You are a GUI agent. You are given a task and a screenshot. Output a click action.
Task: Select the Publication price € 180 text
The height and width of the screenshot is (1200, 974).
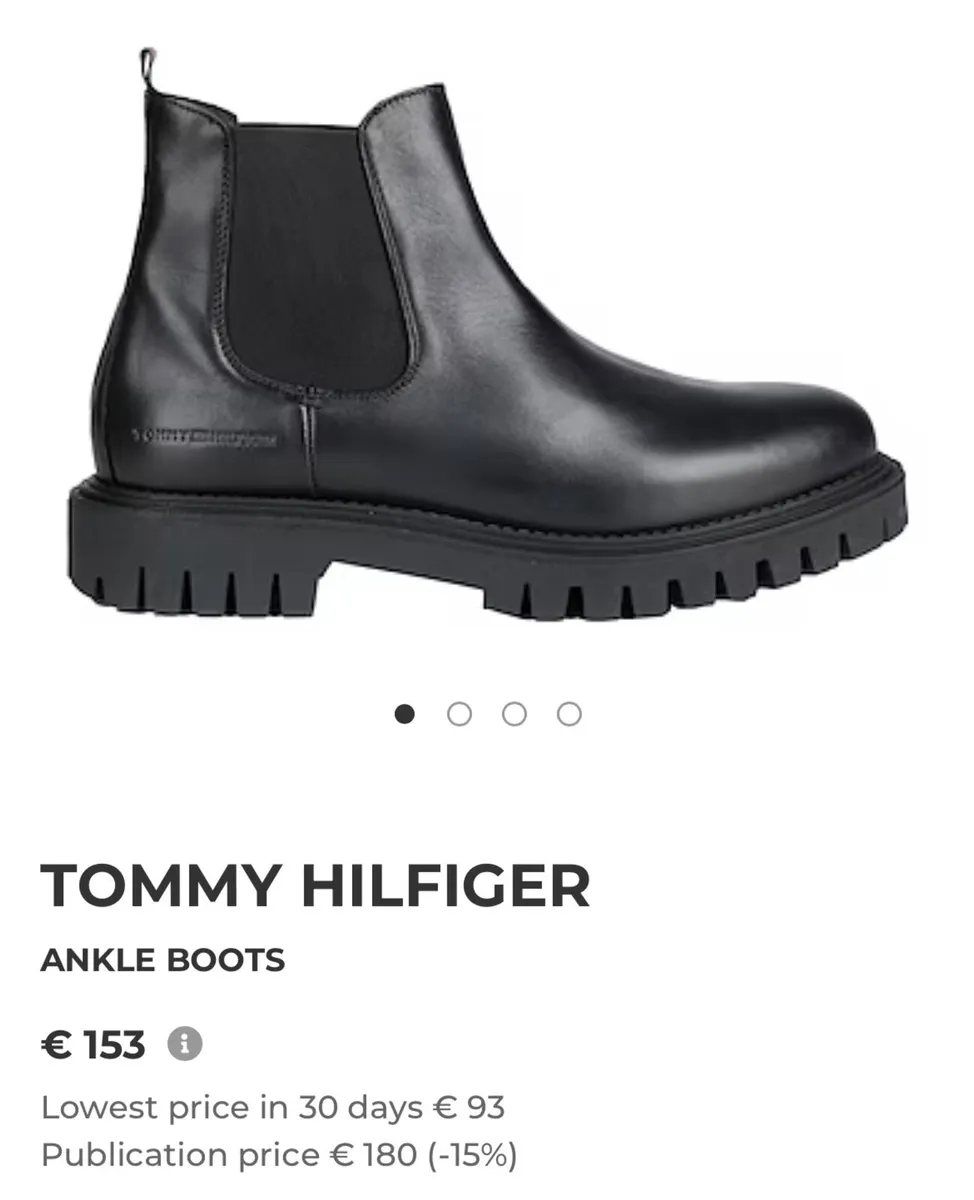(228, 1155)
